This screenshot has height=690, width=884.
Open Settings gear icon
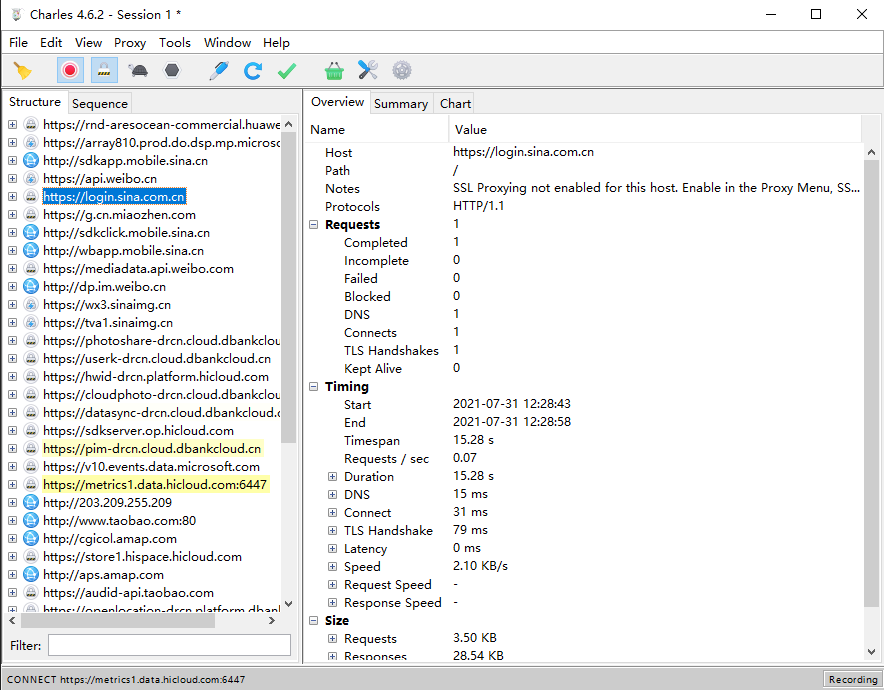[x=401, y=71]
